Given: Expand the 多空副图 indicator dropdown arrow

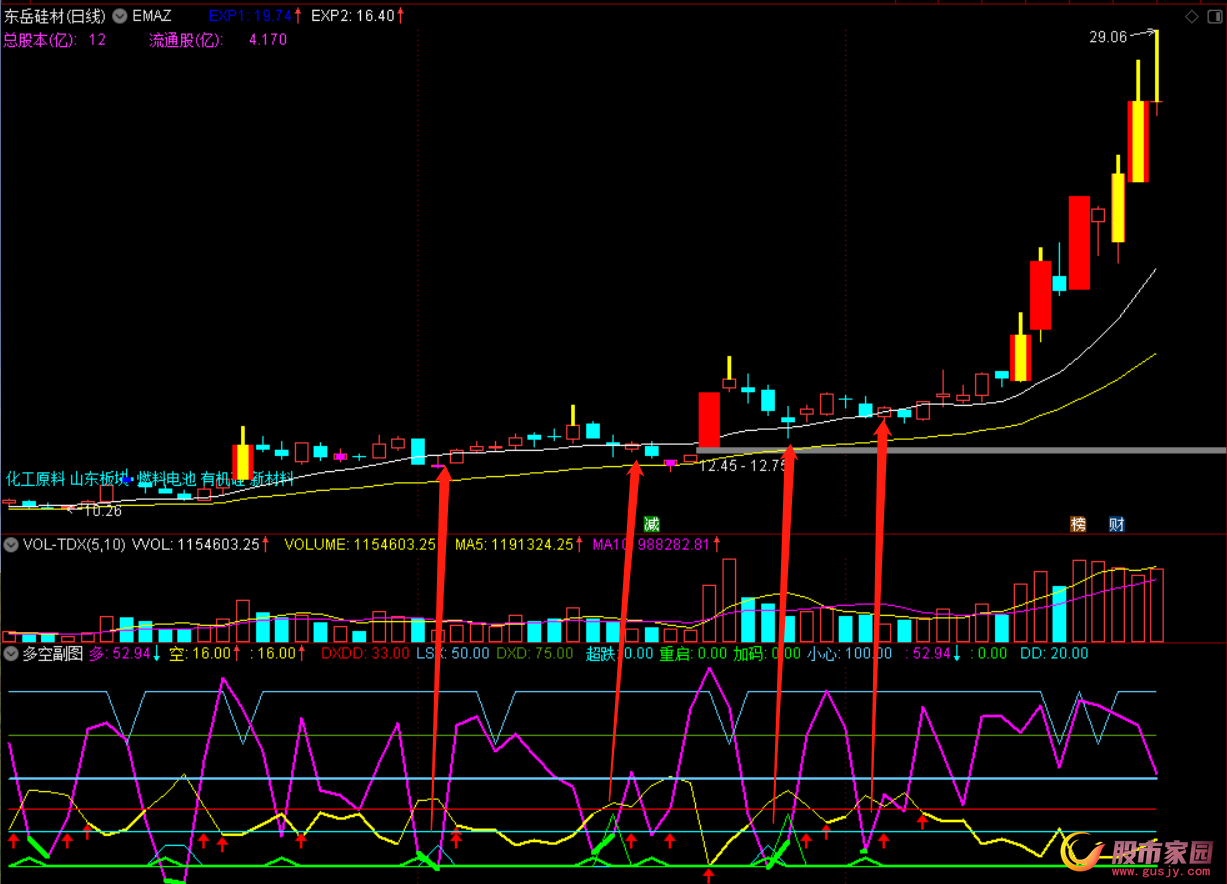Looking at the screenshot, I should 11,654.
